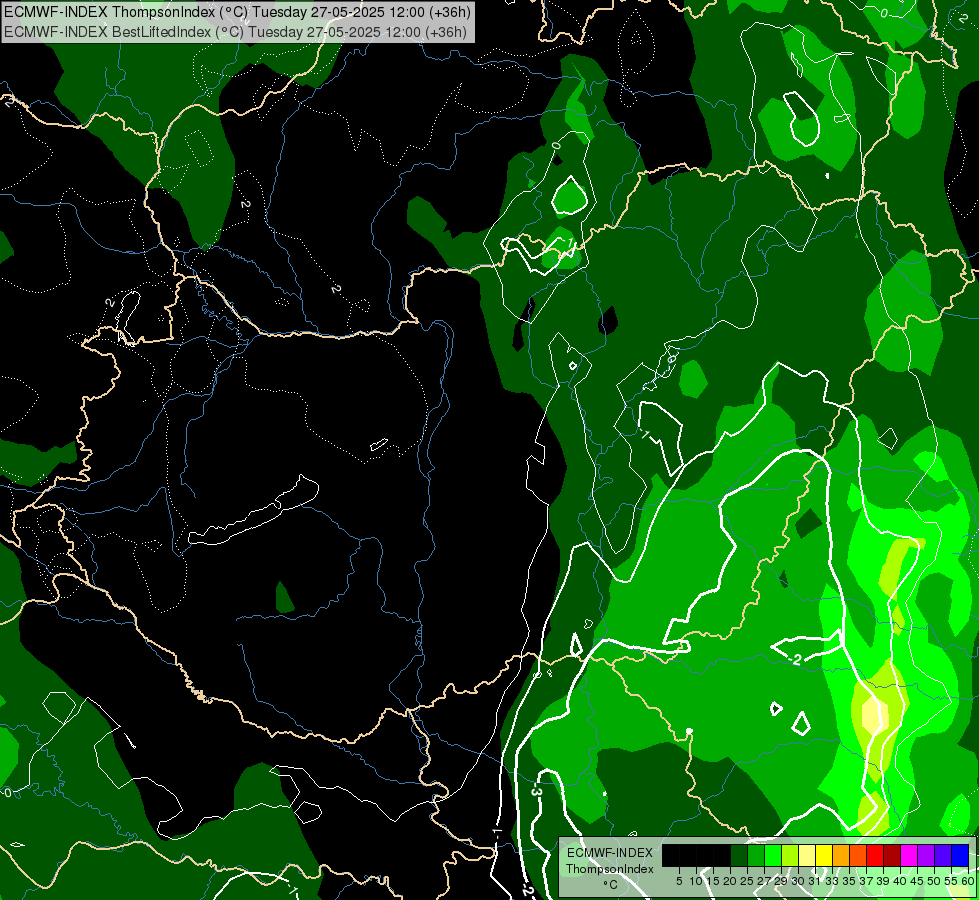This screenshot has width=979, height=900.
Task: Select the pale yellow 30-31 legend swatch
Action: 807,855
